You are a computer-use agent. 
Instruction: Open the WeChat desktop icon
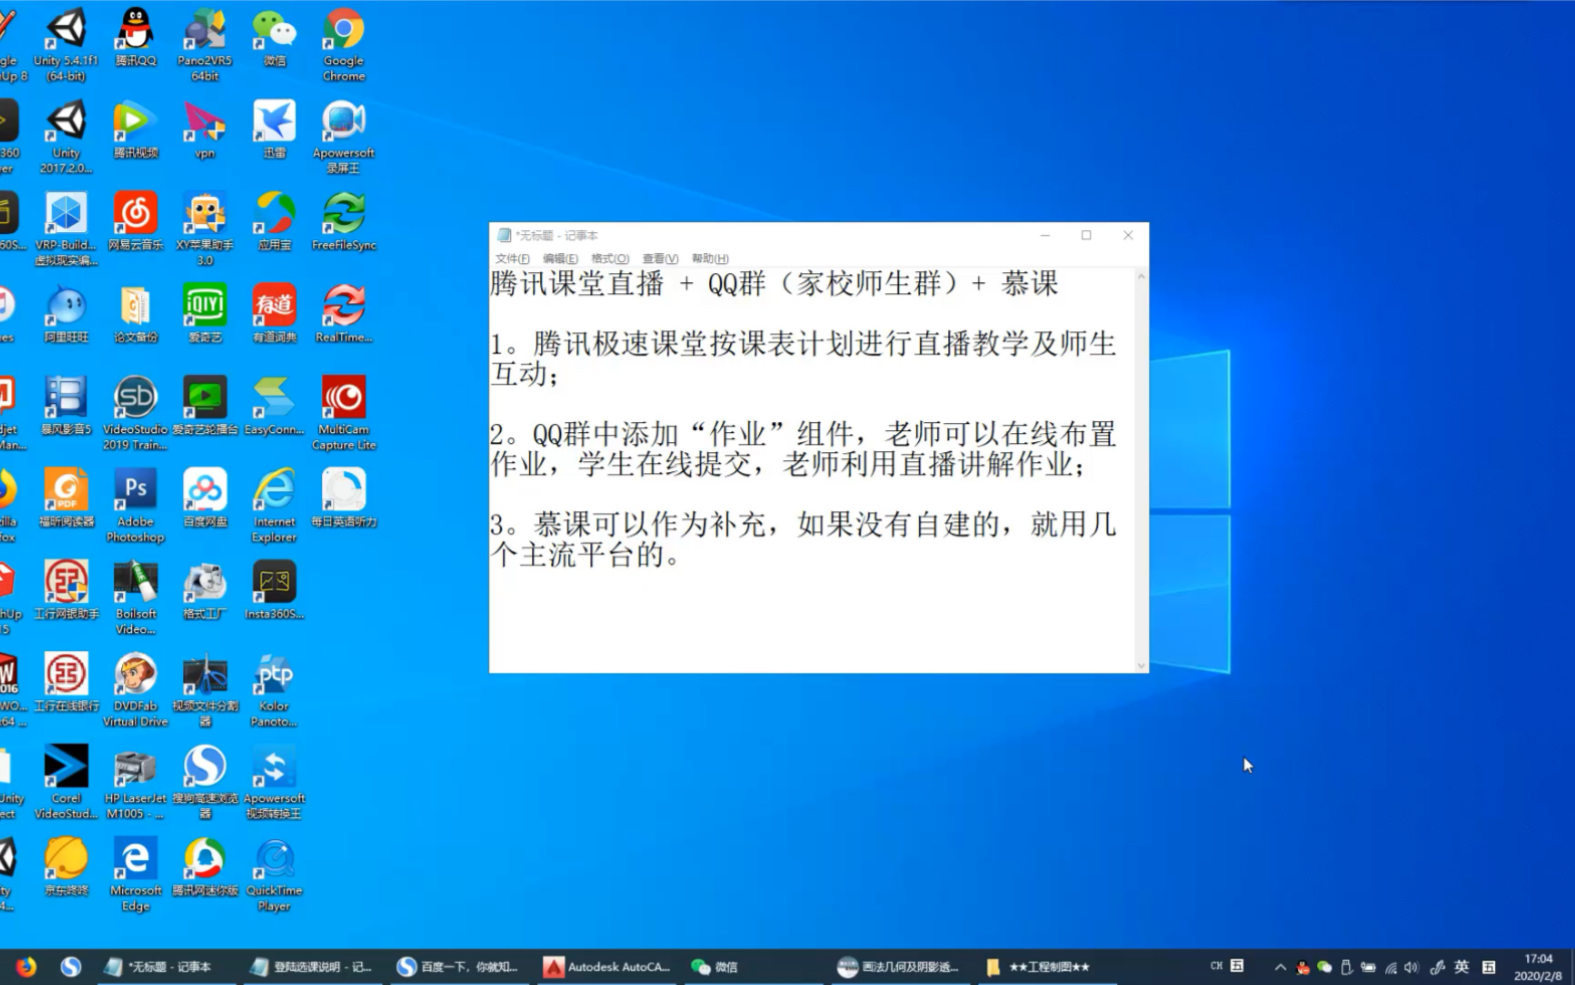point(274,38)
